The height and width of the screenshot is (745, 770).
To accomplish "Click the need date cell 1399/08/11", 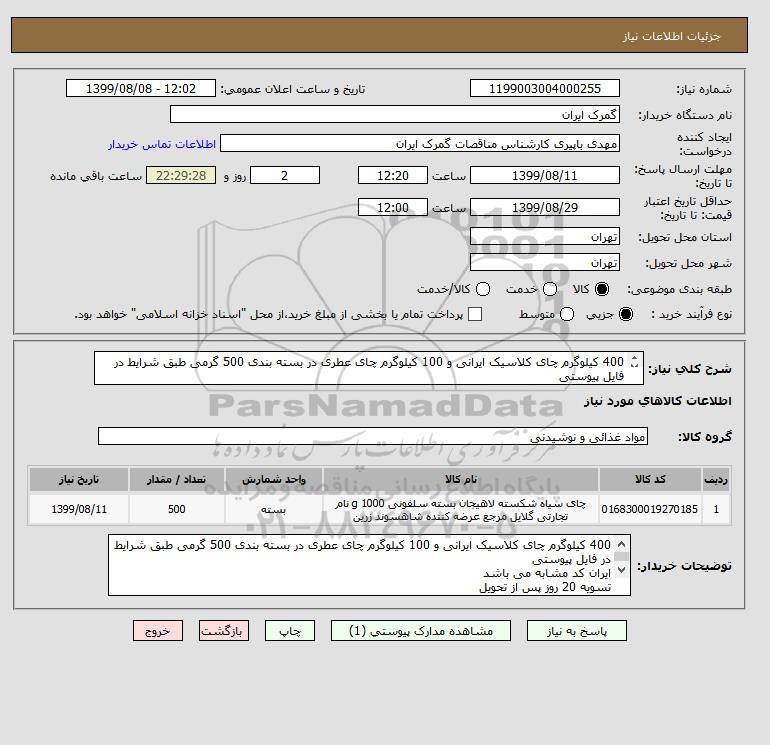I will 79,509.
